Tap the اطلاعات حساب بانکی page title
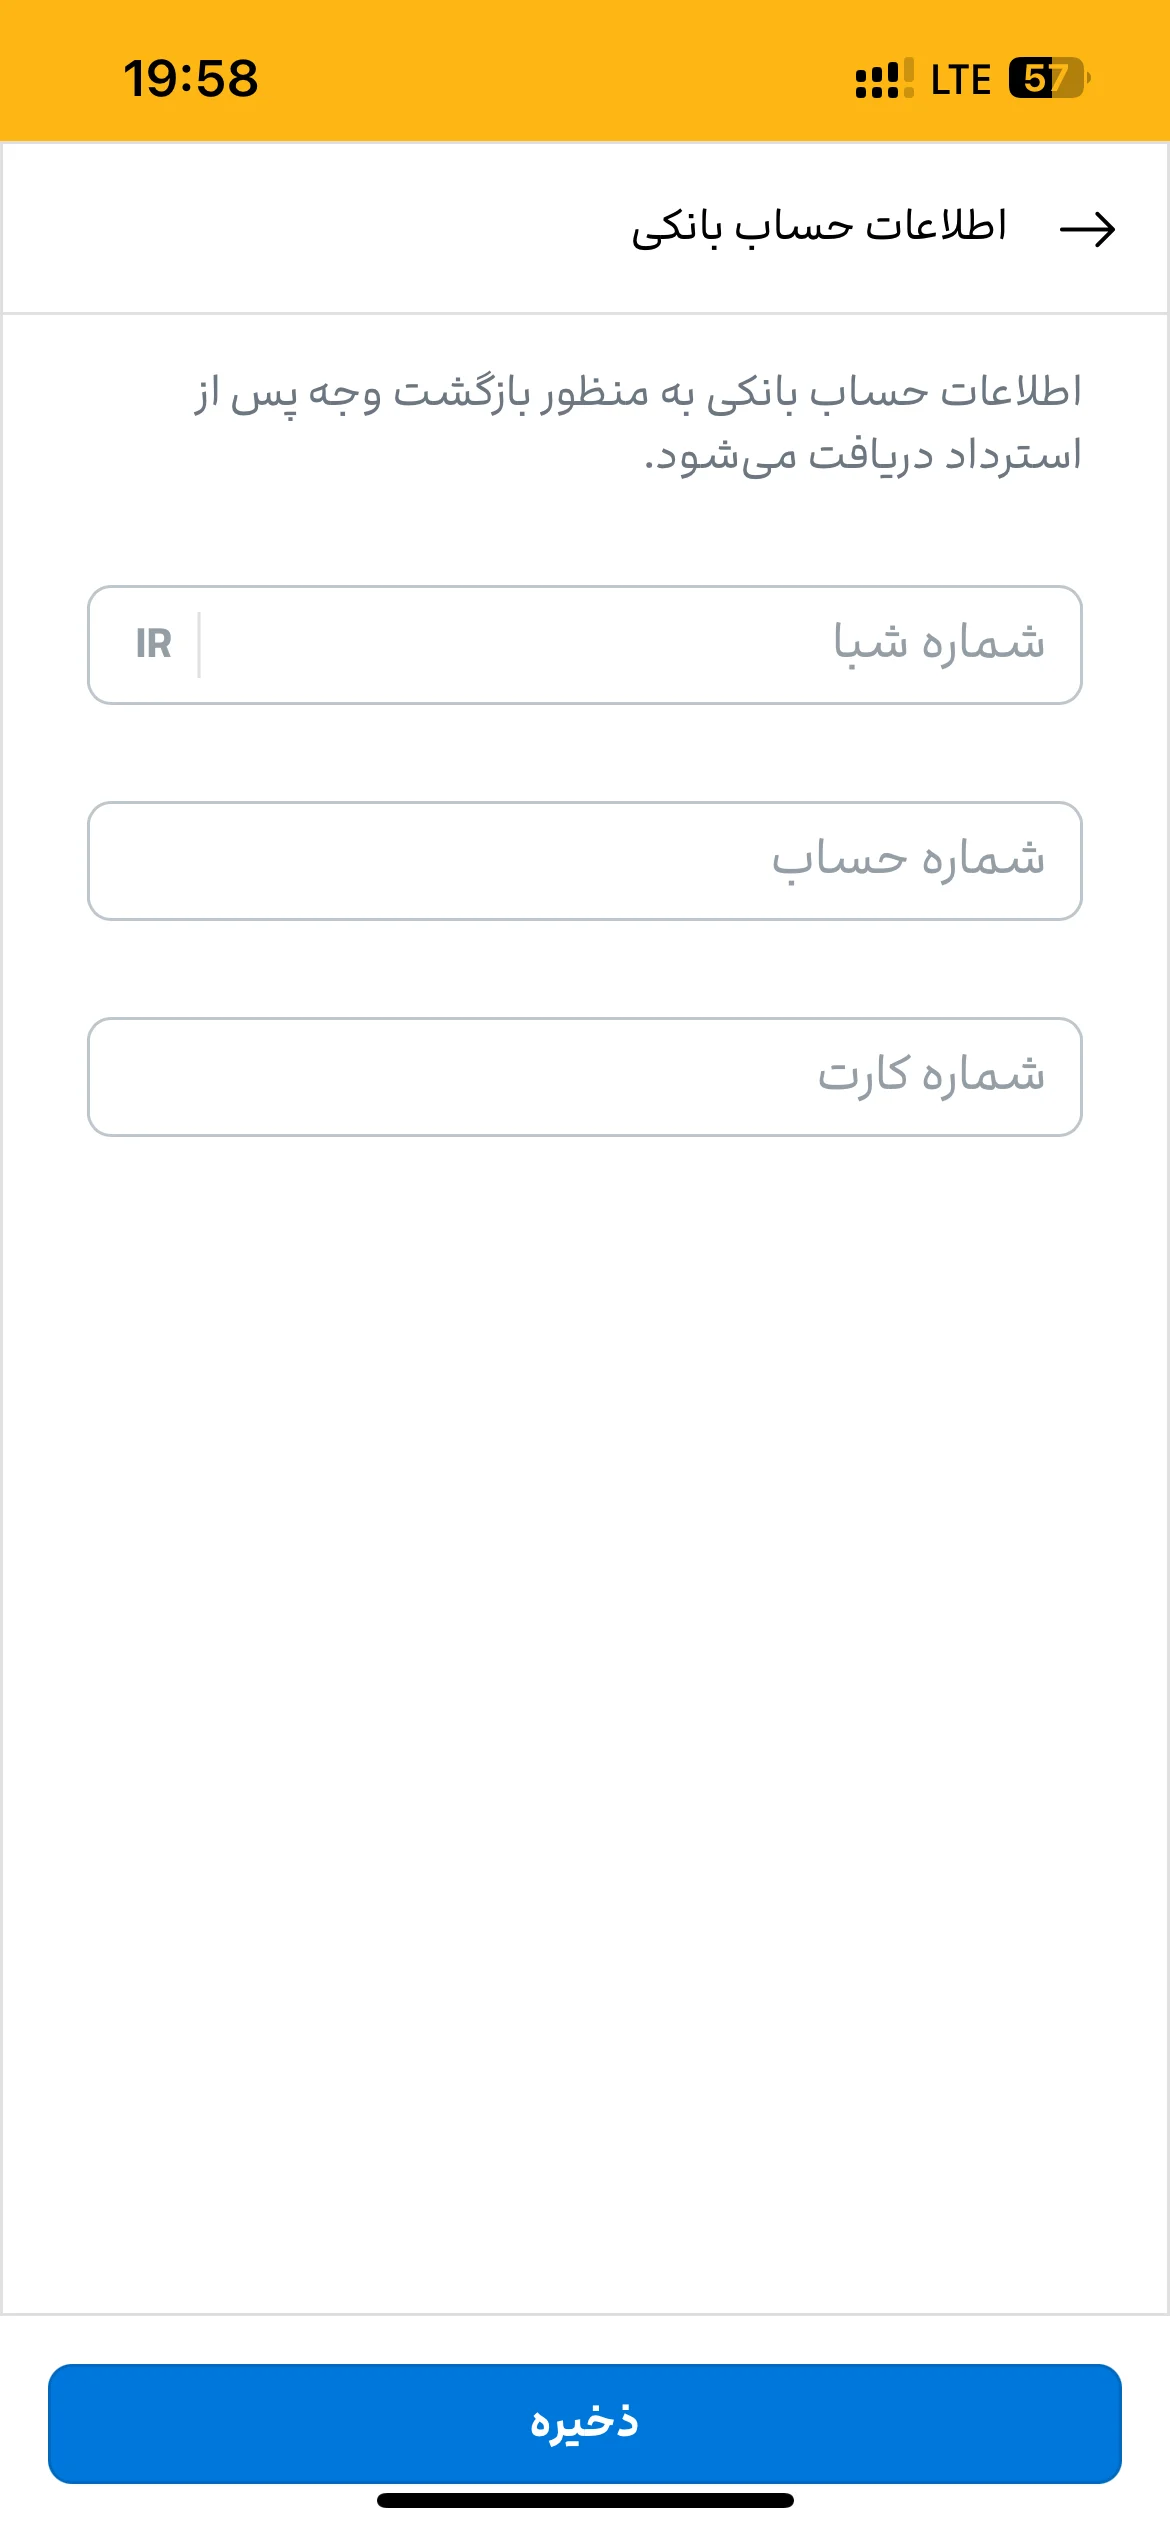This screenshot has width=1170, height=2532. point(819,226)
